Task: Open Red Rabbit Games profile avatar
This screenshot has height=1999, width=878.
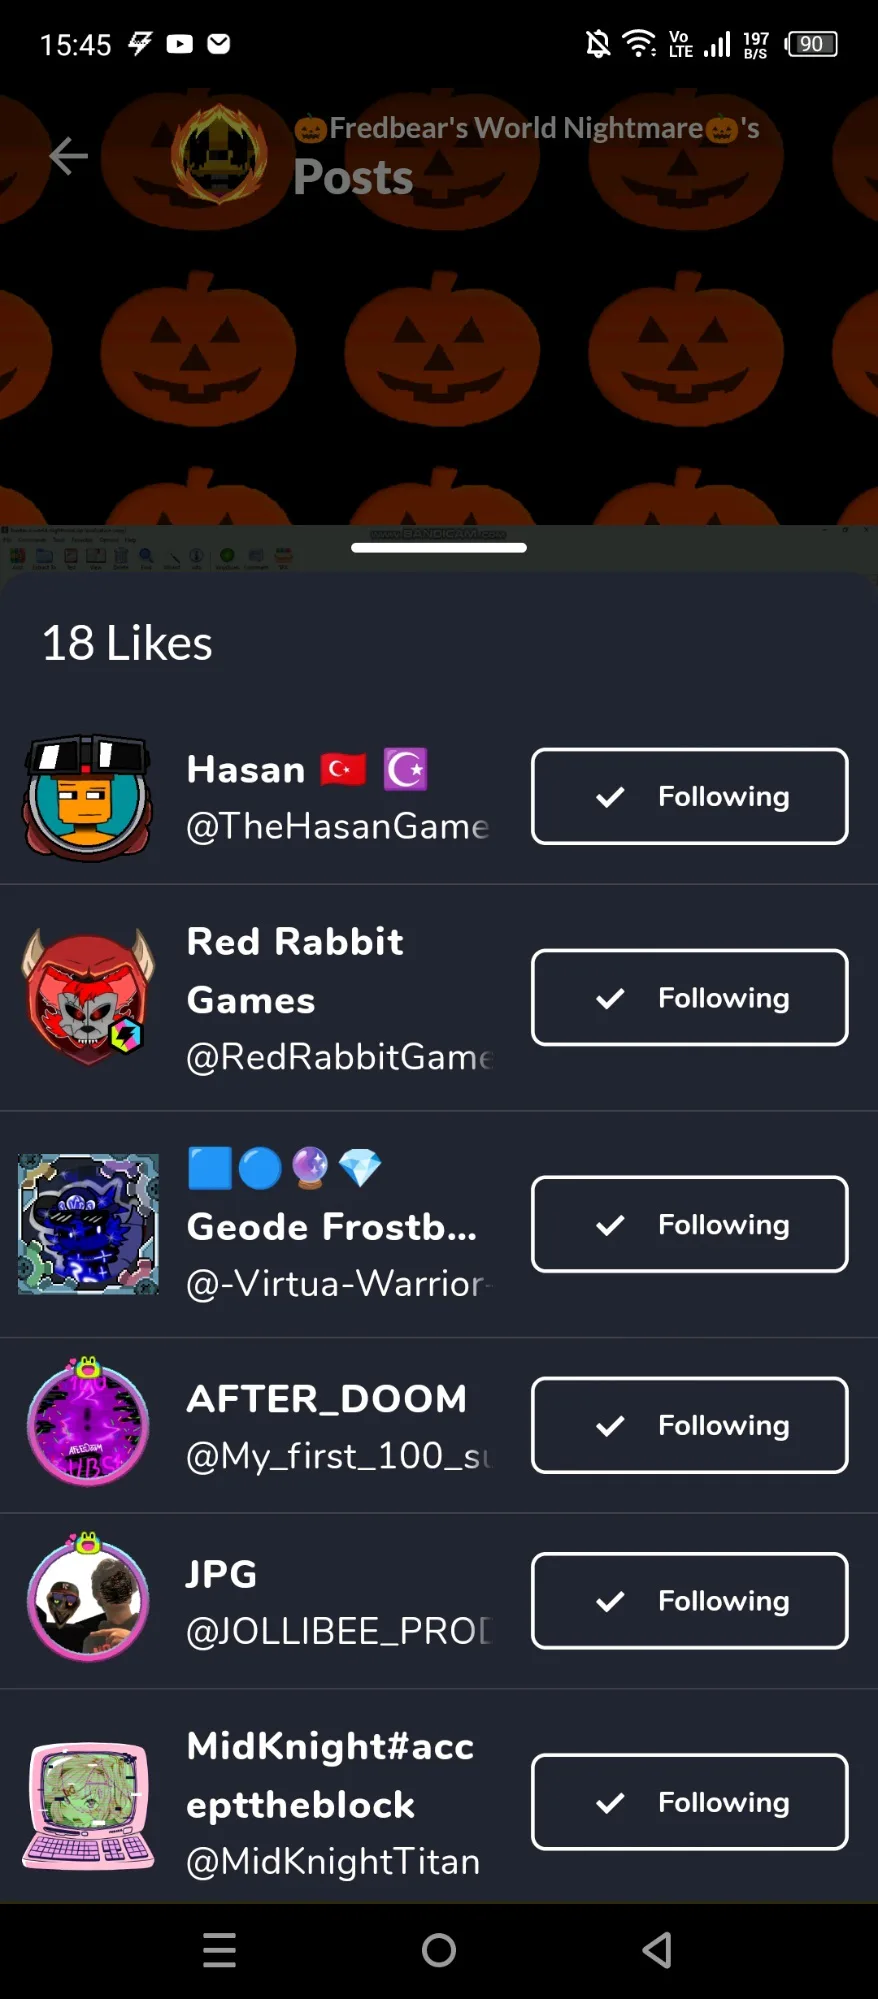Action: tap(89, 997)
